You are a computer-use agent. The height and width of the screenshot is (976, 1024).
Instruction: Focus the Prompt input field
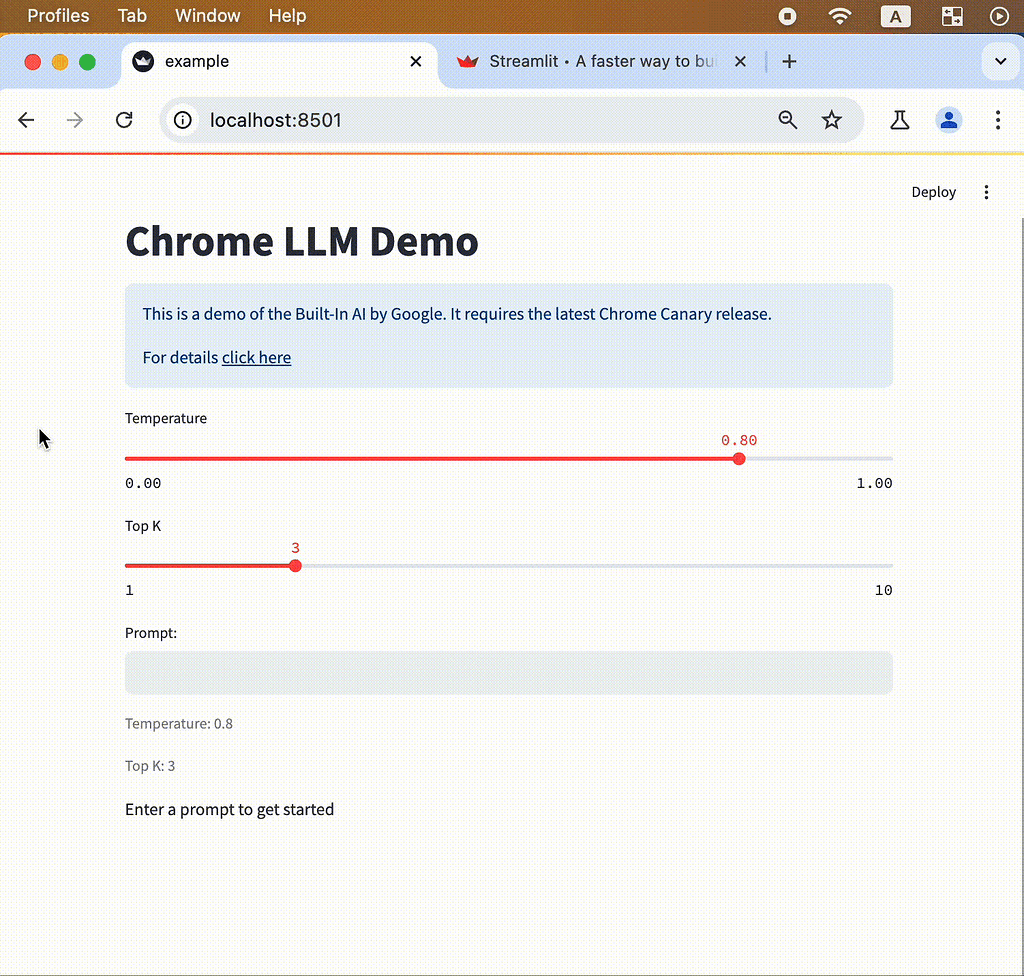click(x=508, y=673)
